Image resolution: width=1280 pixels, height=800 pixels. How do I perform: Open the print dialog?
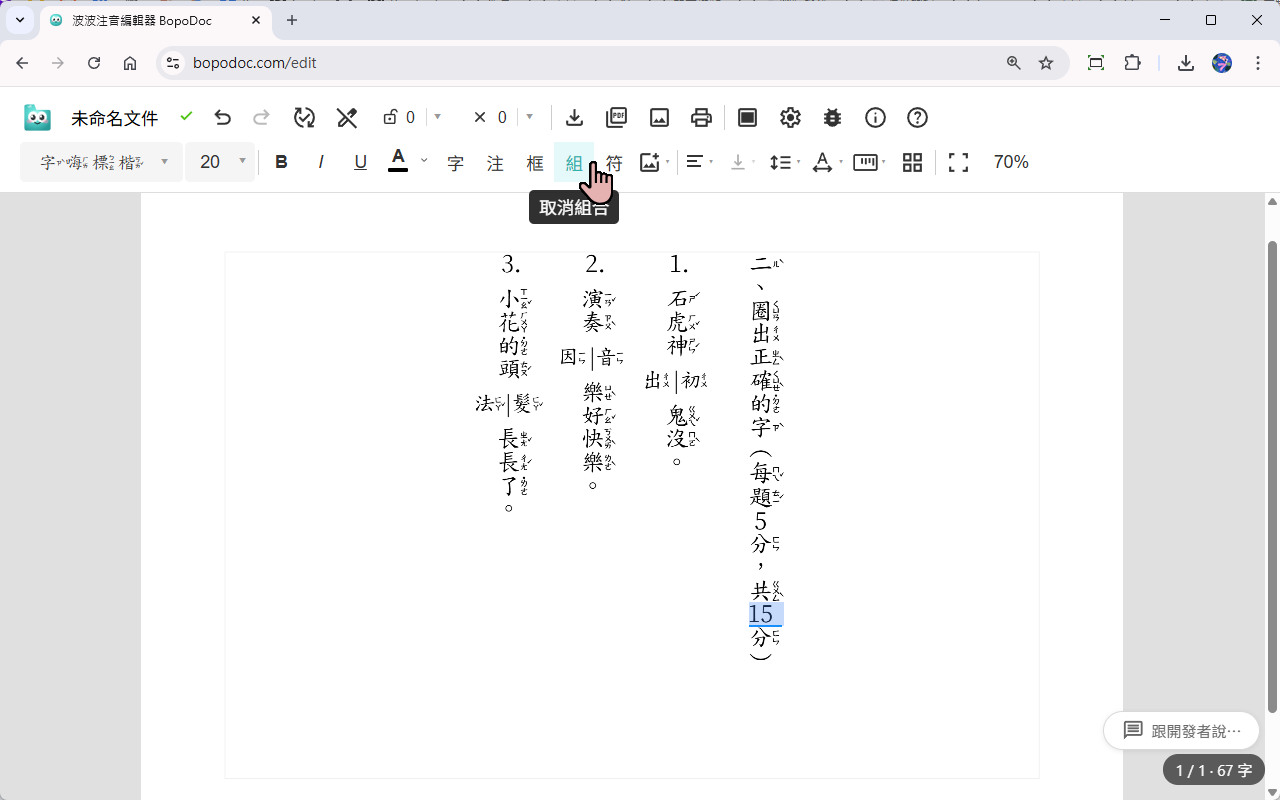[x=701, y=117]
